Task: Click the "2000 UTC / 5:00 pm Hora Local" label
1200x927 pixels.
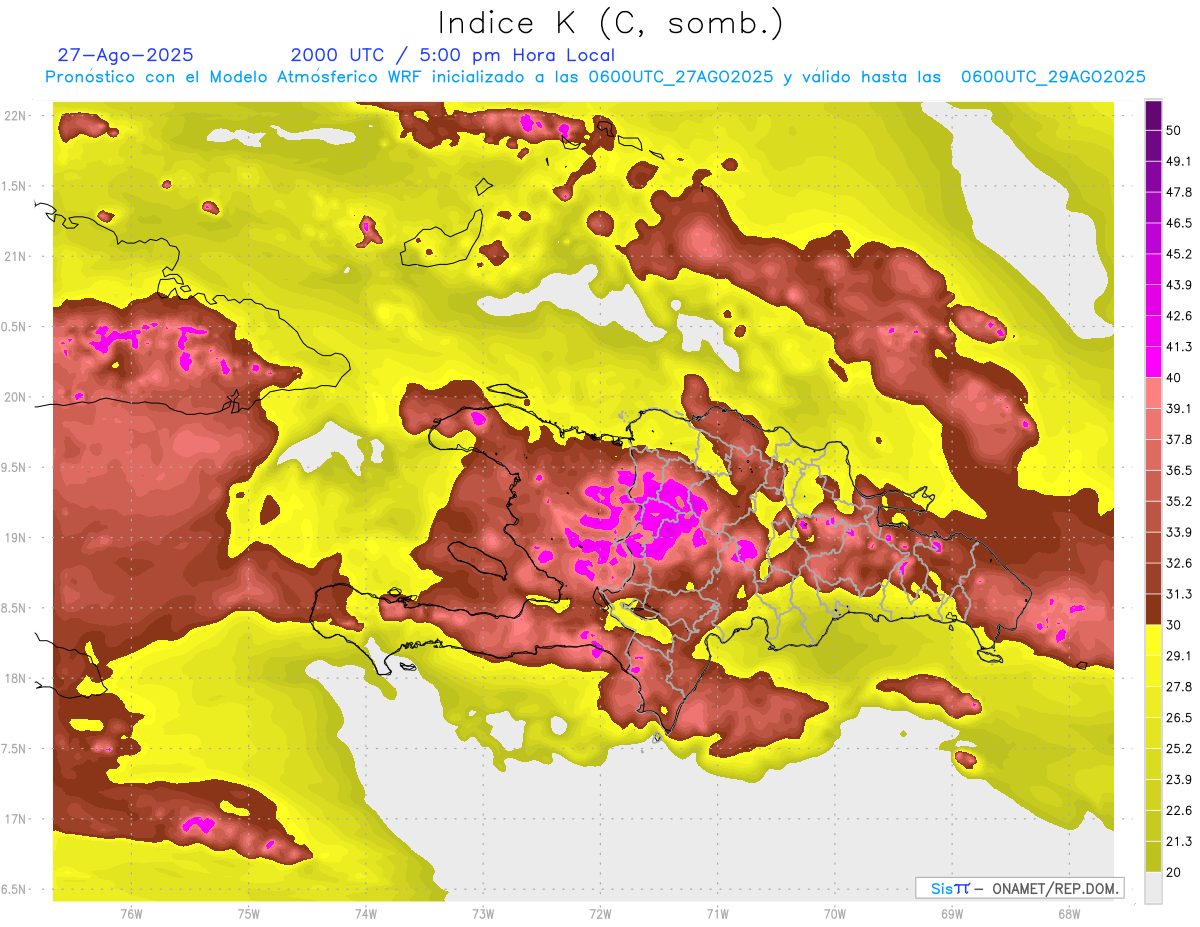Action: (x=452, y=55)
